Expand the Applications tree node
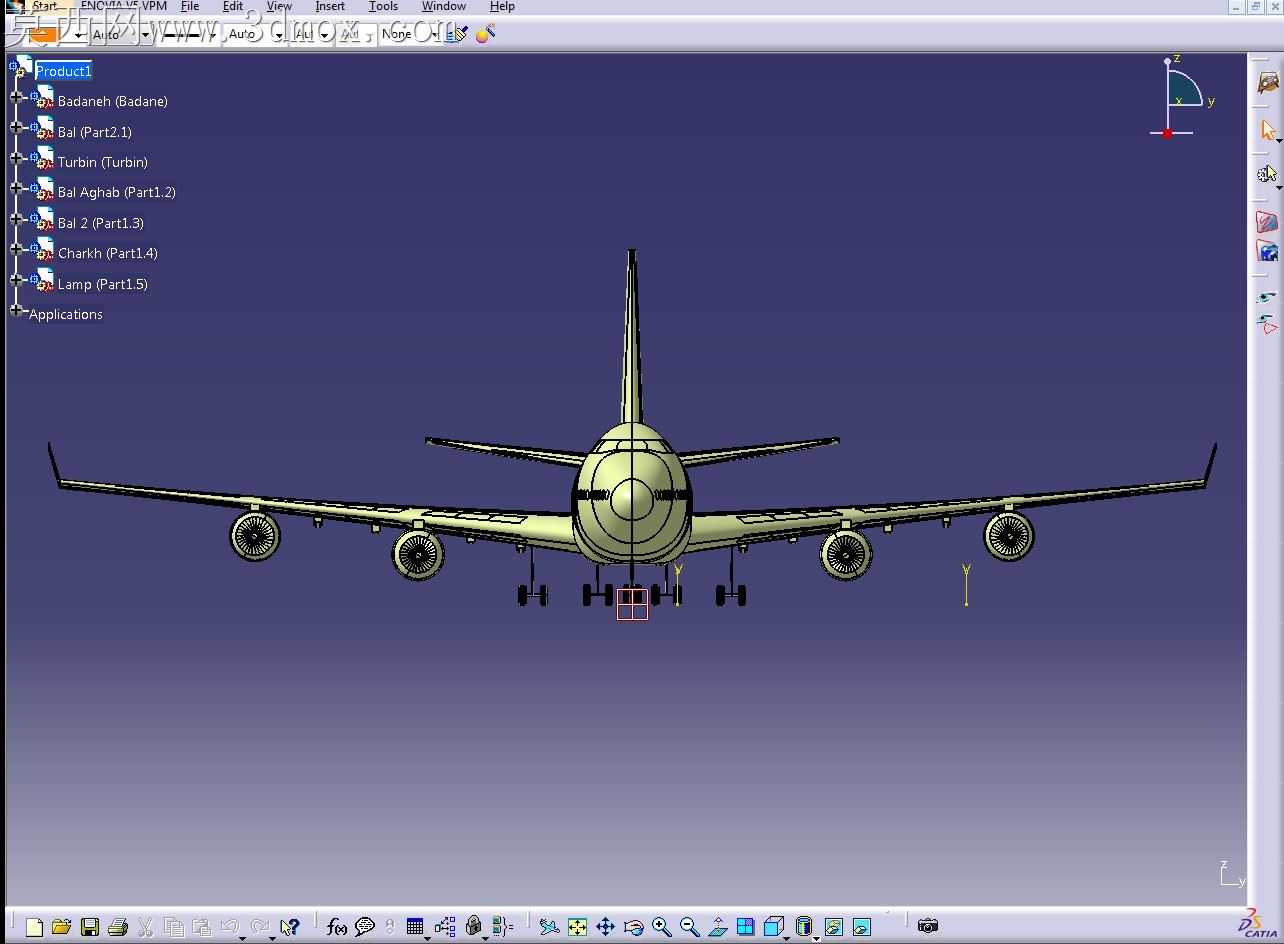 coord(16,311)
